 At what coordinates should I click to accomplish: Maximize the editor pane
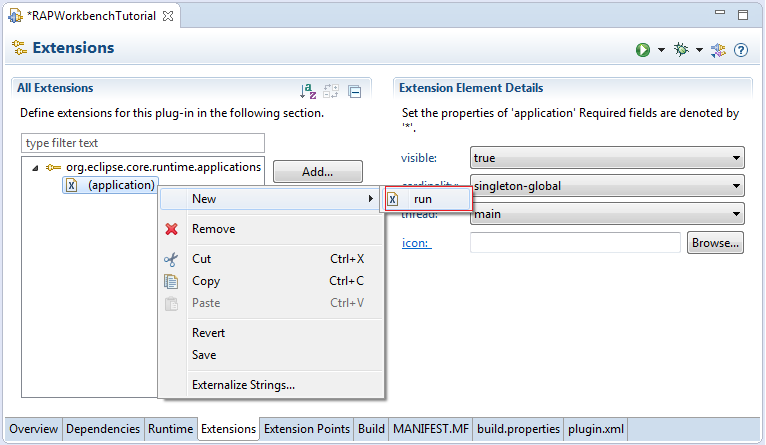(743, 15)
